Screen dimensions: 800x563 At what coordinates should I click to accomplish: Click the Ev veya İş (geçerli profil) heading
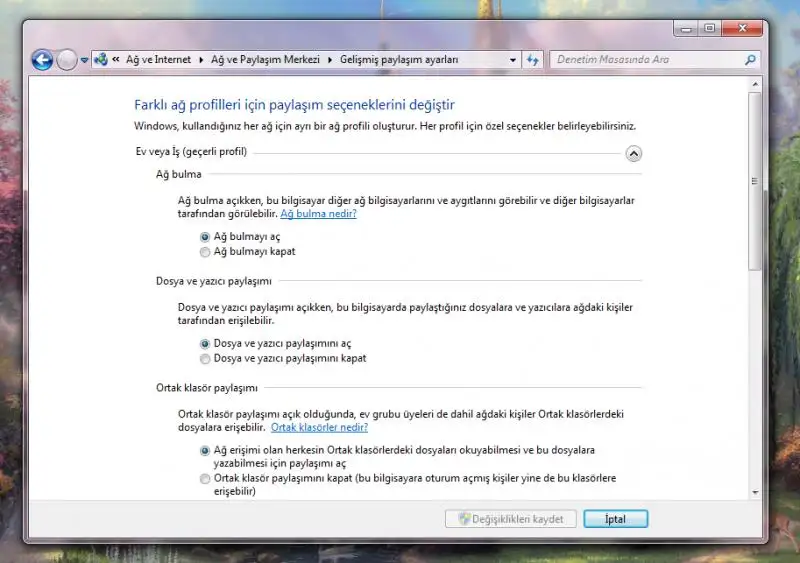click(191, 152)
